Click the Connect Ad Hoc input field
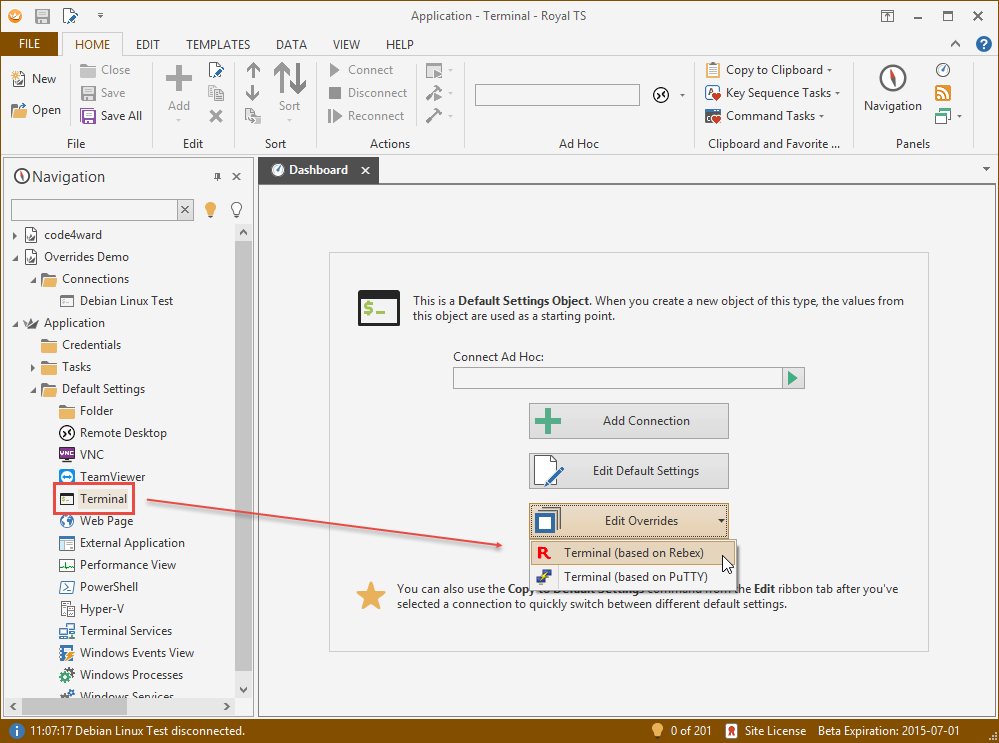The height and width of the screenshot is (743, 999). [617, 378]
